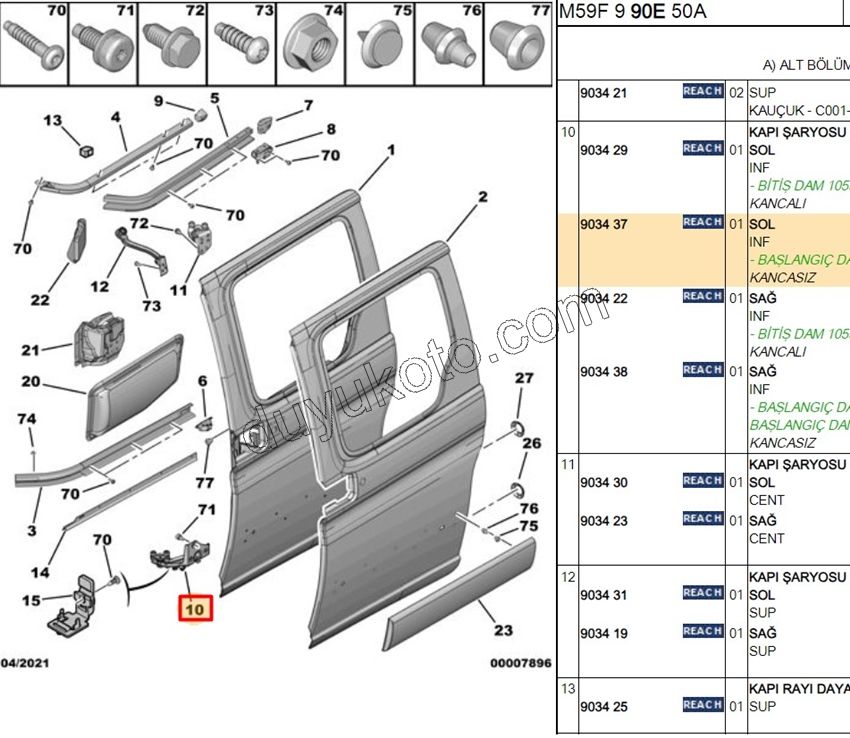Choose the fastener 75 clip thumbnail
Screen dimensions: 850x738
[379, 43]
